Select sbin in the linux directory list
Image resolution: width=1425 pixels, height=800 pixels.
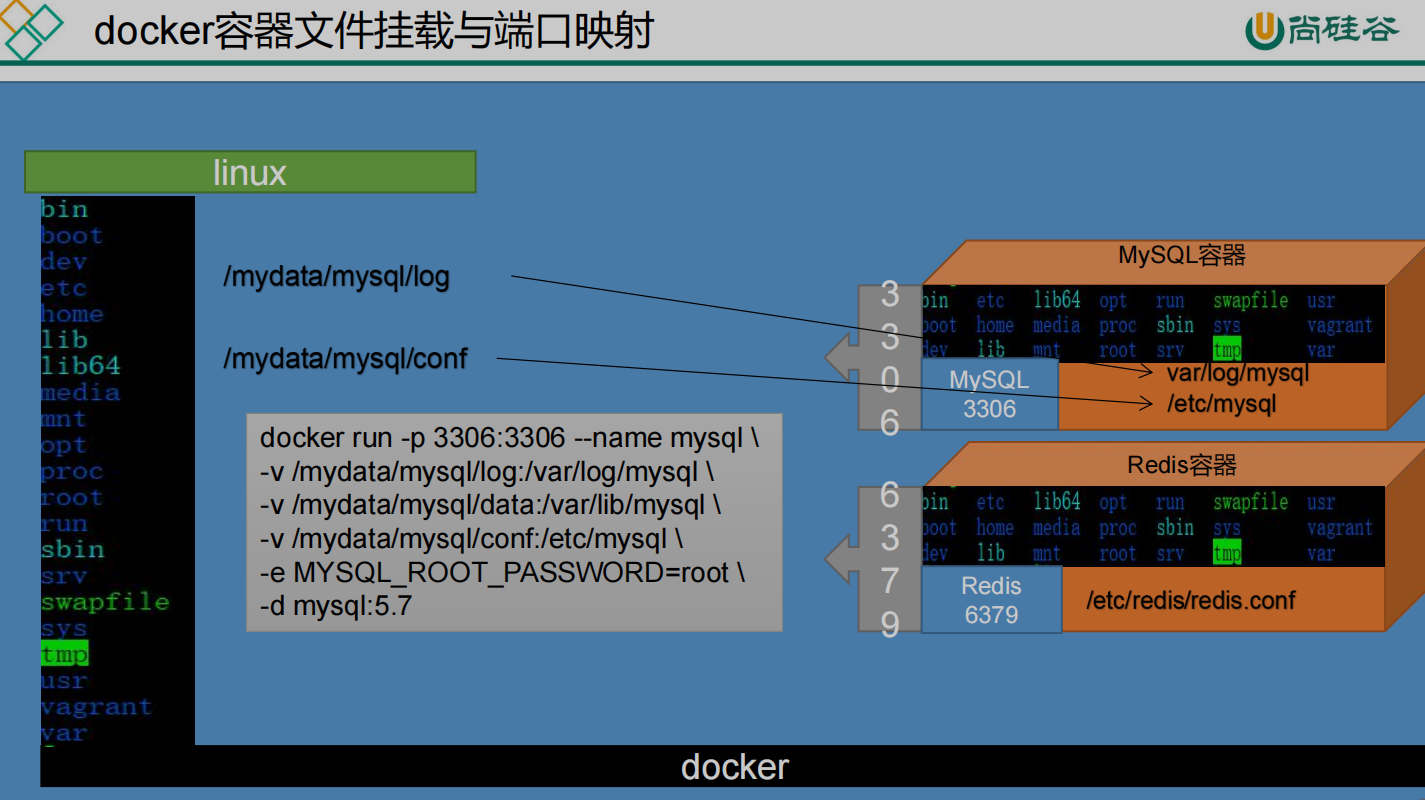(x=72, y=549)
